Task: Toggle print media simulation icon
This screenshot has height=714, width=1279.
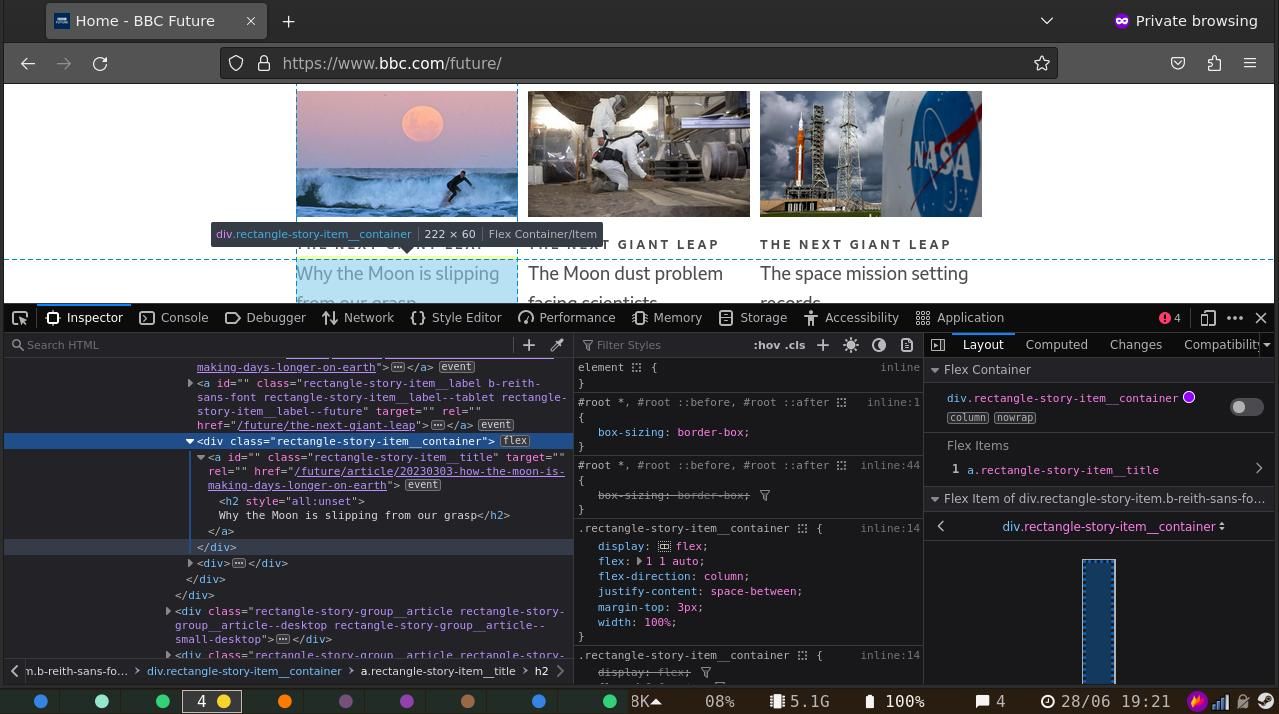Action: point(907,345)
